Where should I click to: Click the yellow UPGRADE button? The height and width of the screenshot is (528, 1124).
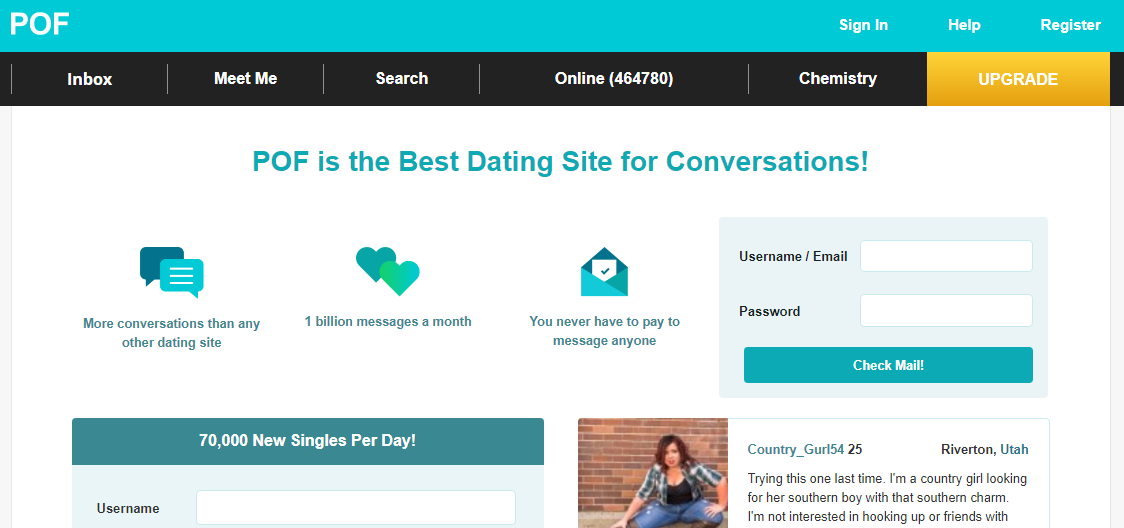click(1018, 79)
